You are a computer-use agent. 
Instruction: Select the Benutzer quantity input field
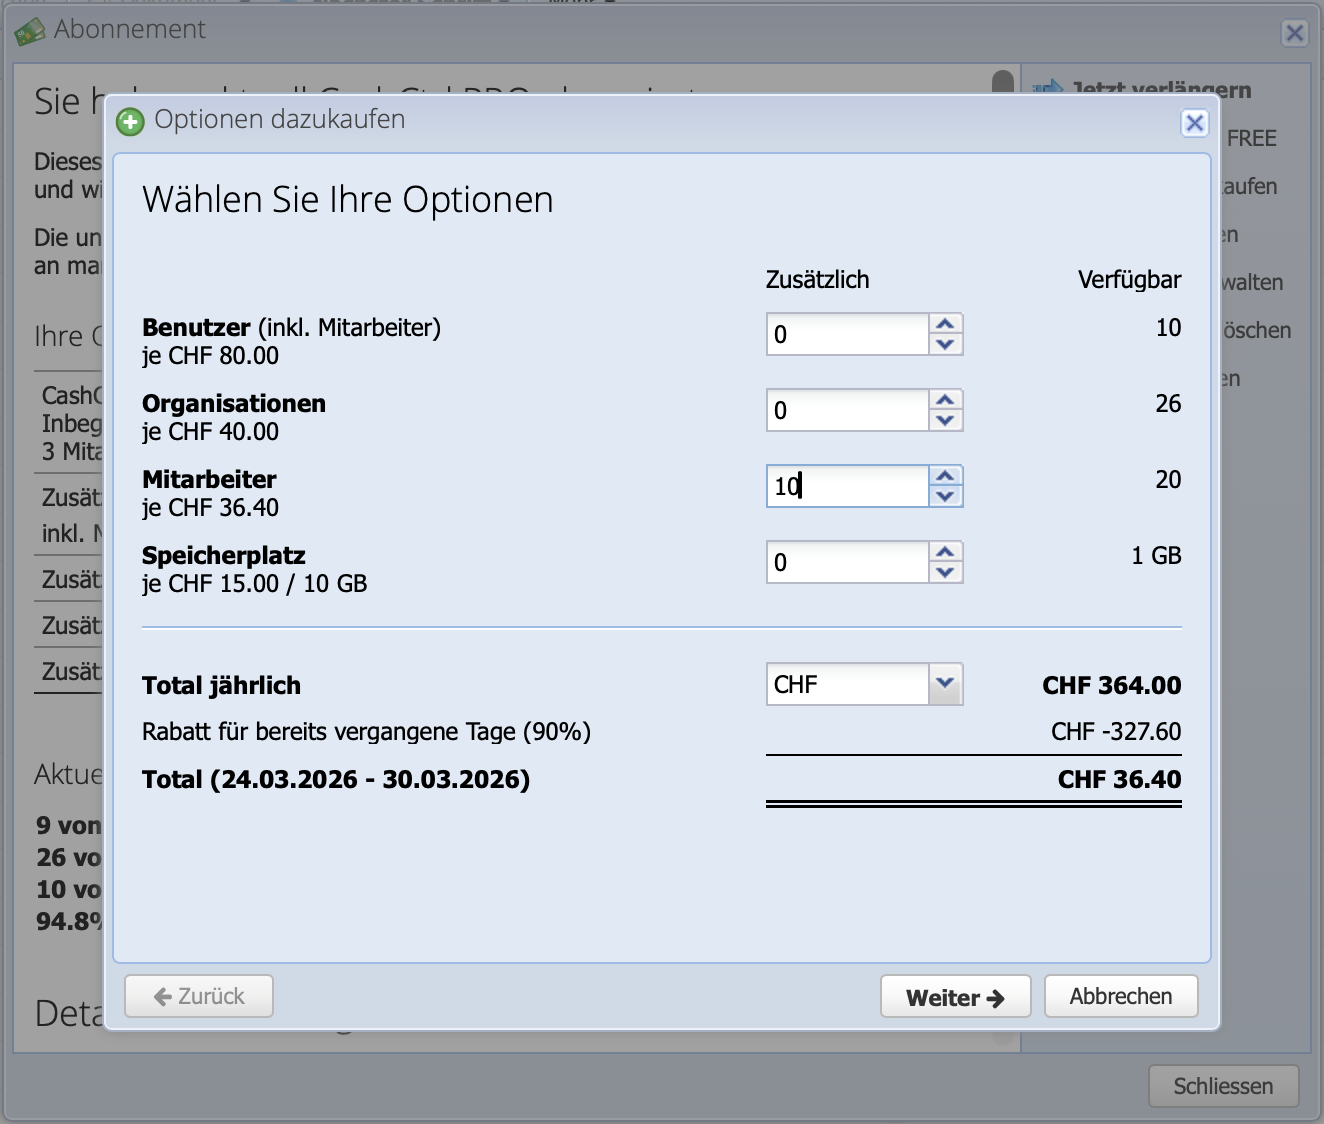point(845,334)
